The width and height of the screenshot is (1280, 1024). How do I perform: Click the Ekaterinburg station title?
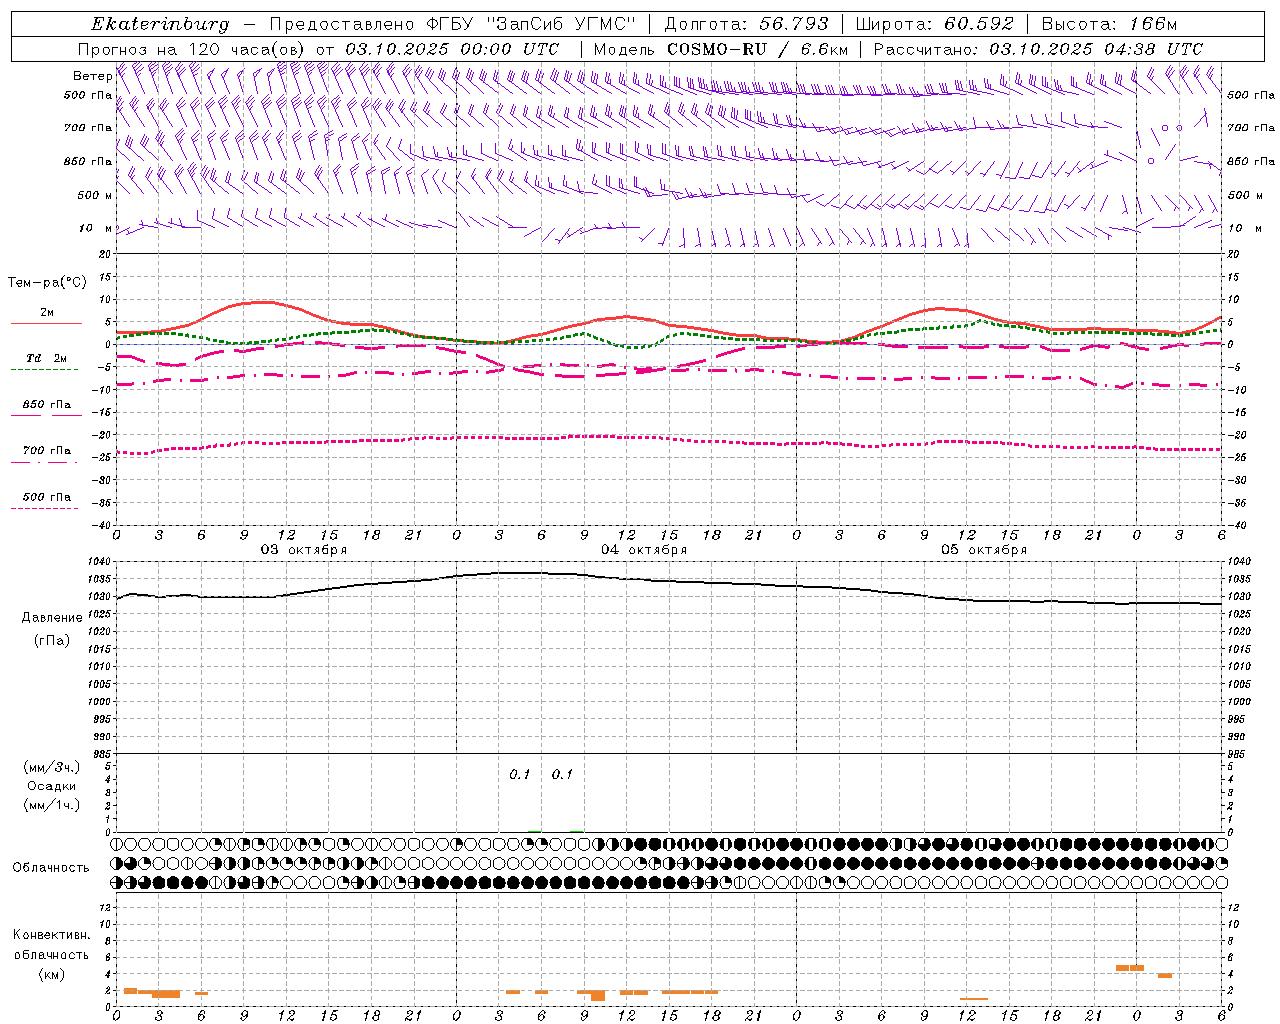point(160,24)
